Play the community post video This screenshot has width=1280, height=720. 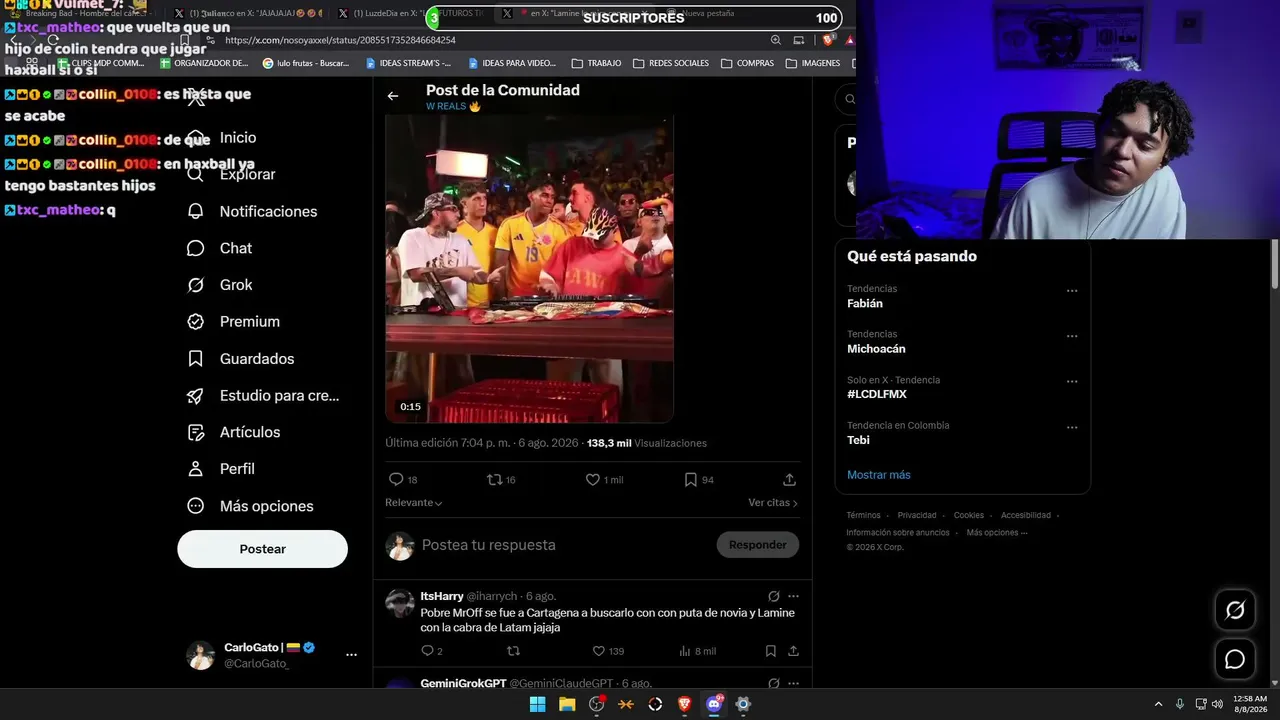point(529,268)
